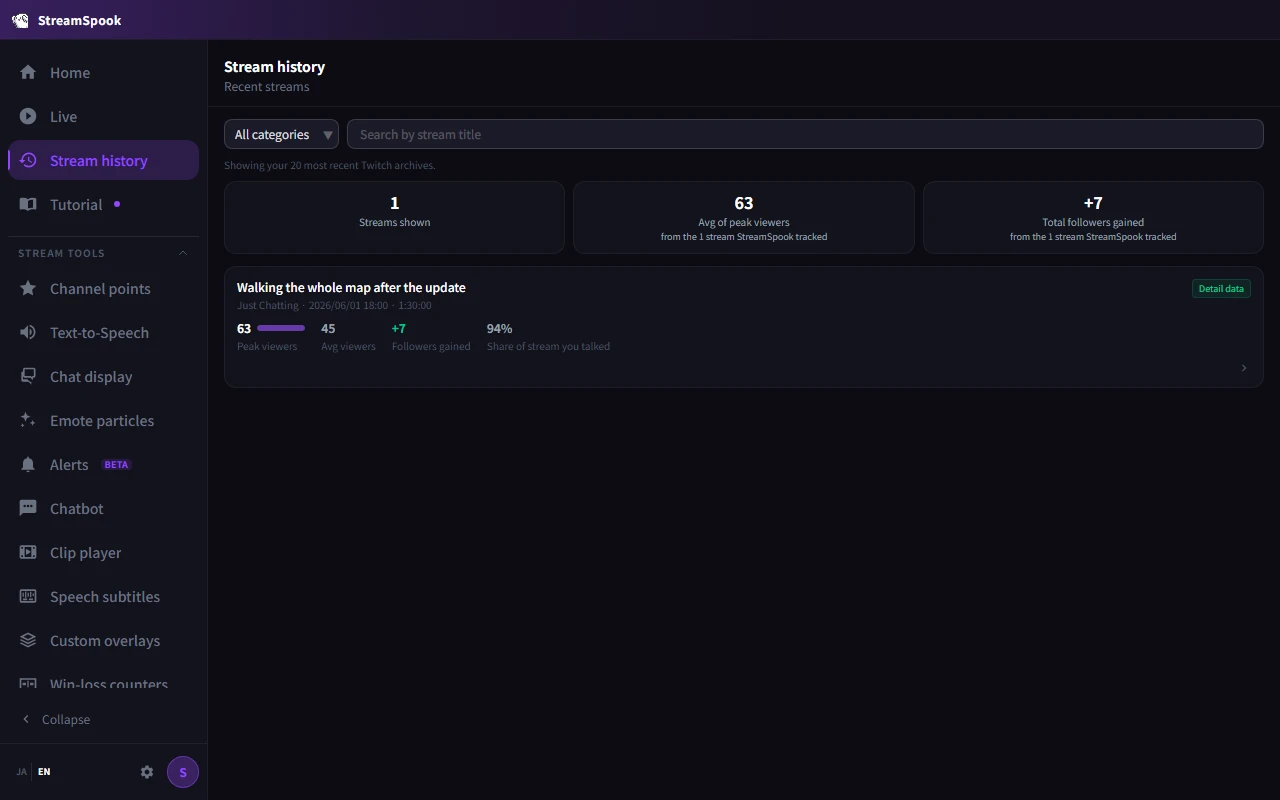
Task: Click the Speech subtitles icon
Action: (x=28, y=596)
